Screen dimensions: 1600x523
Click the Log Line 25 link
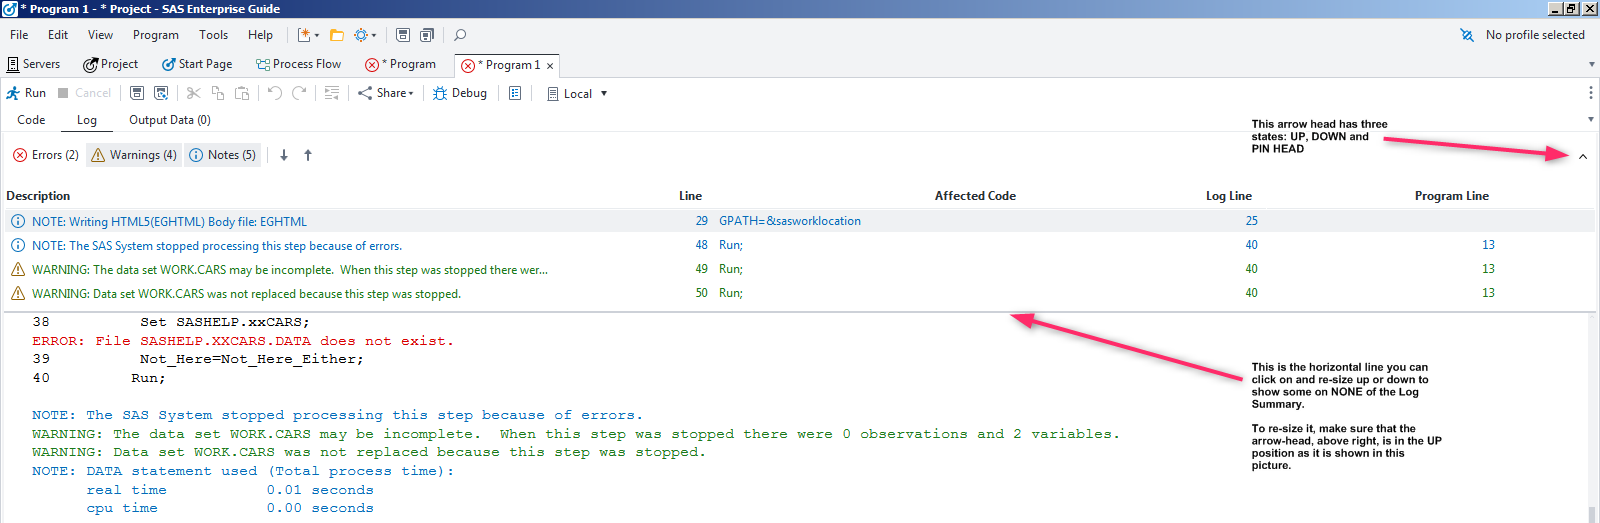coord(1251,221)
